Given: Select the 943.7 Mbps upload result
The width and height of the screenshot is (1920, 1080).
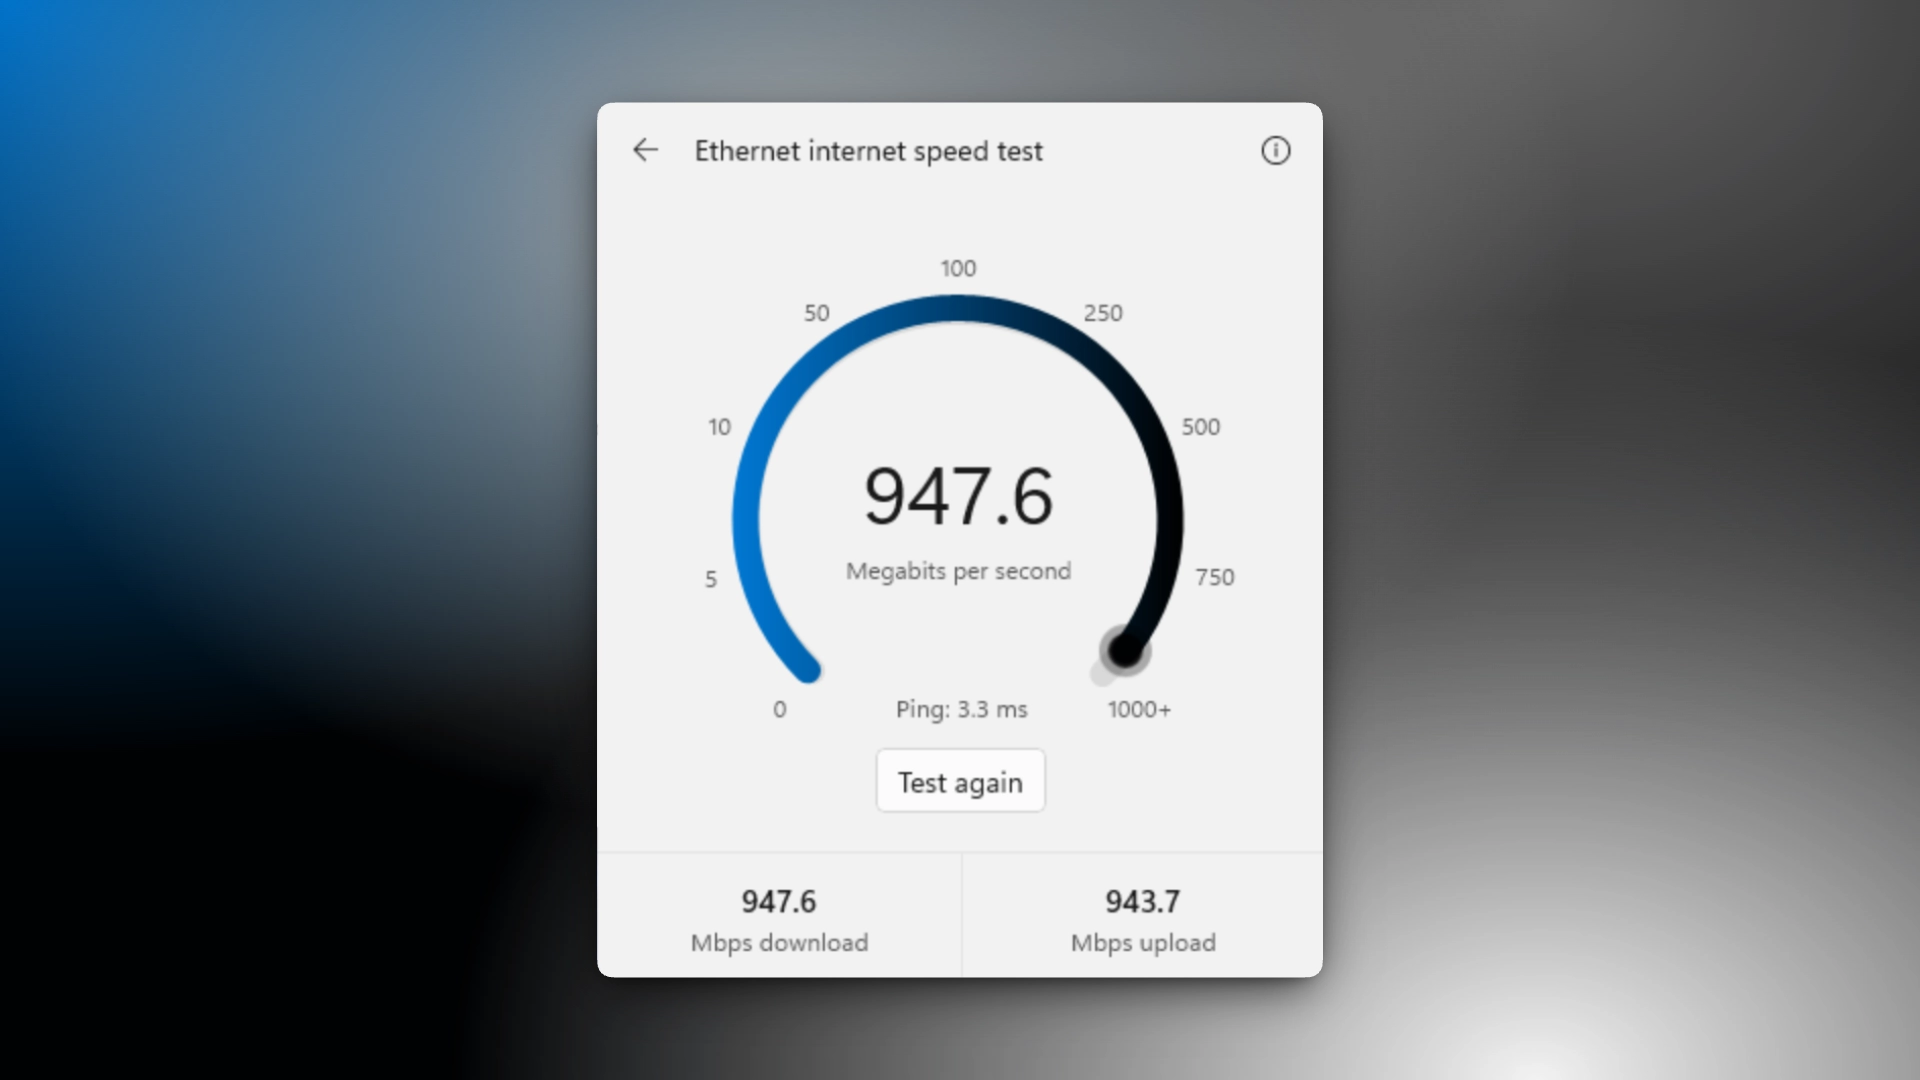Looking at the screenshot, I should click(x=1143, y=916).
